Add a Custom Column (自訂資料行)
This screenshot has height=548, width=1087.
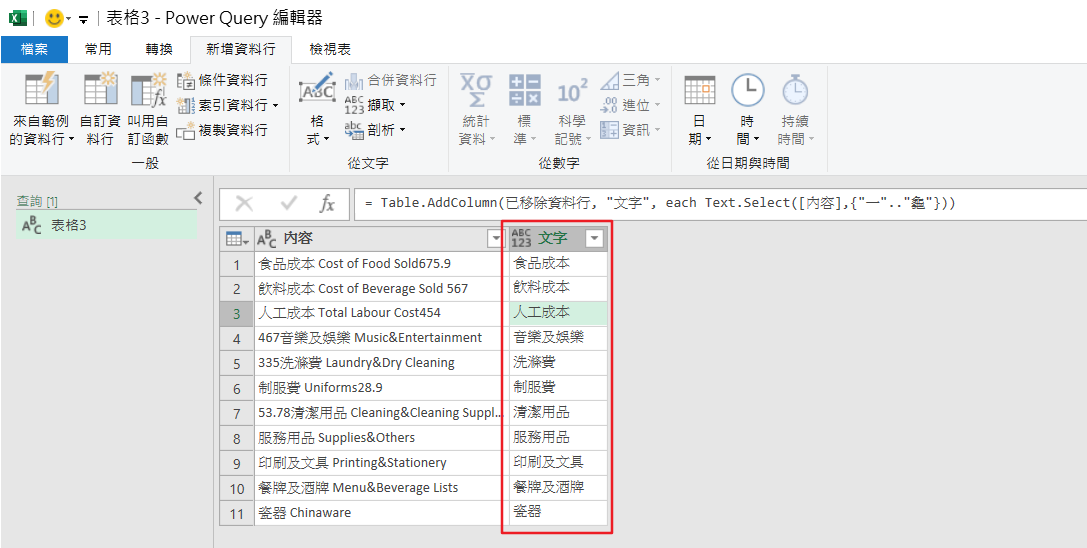pyautogui.click(x=101, y=108)
